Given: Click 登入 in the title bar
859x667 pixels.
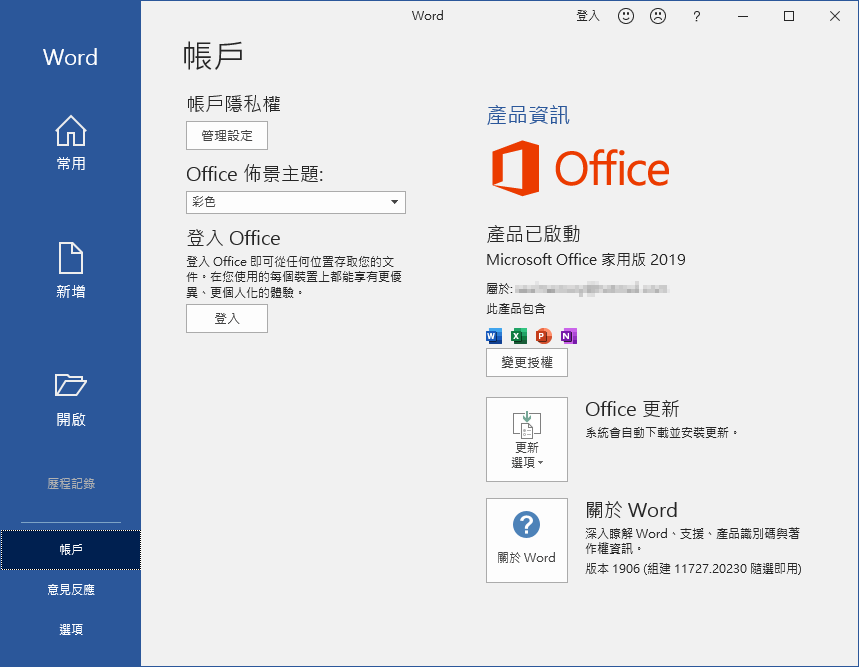Looking at the screenshot, I should [x=587, y=16].
